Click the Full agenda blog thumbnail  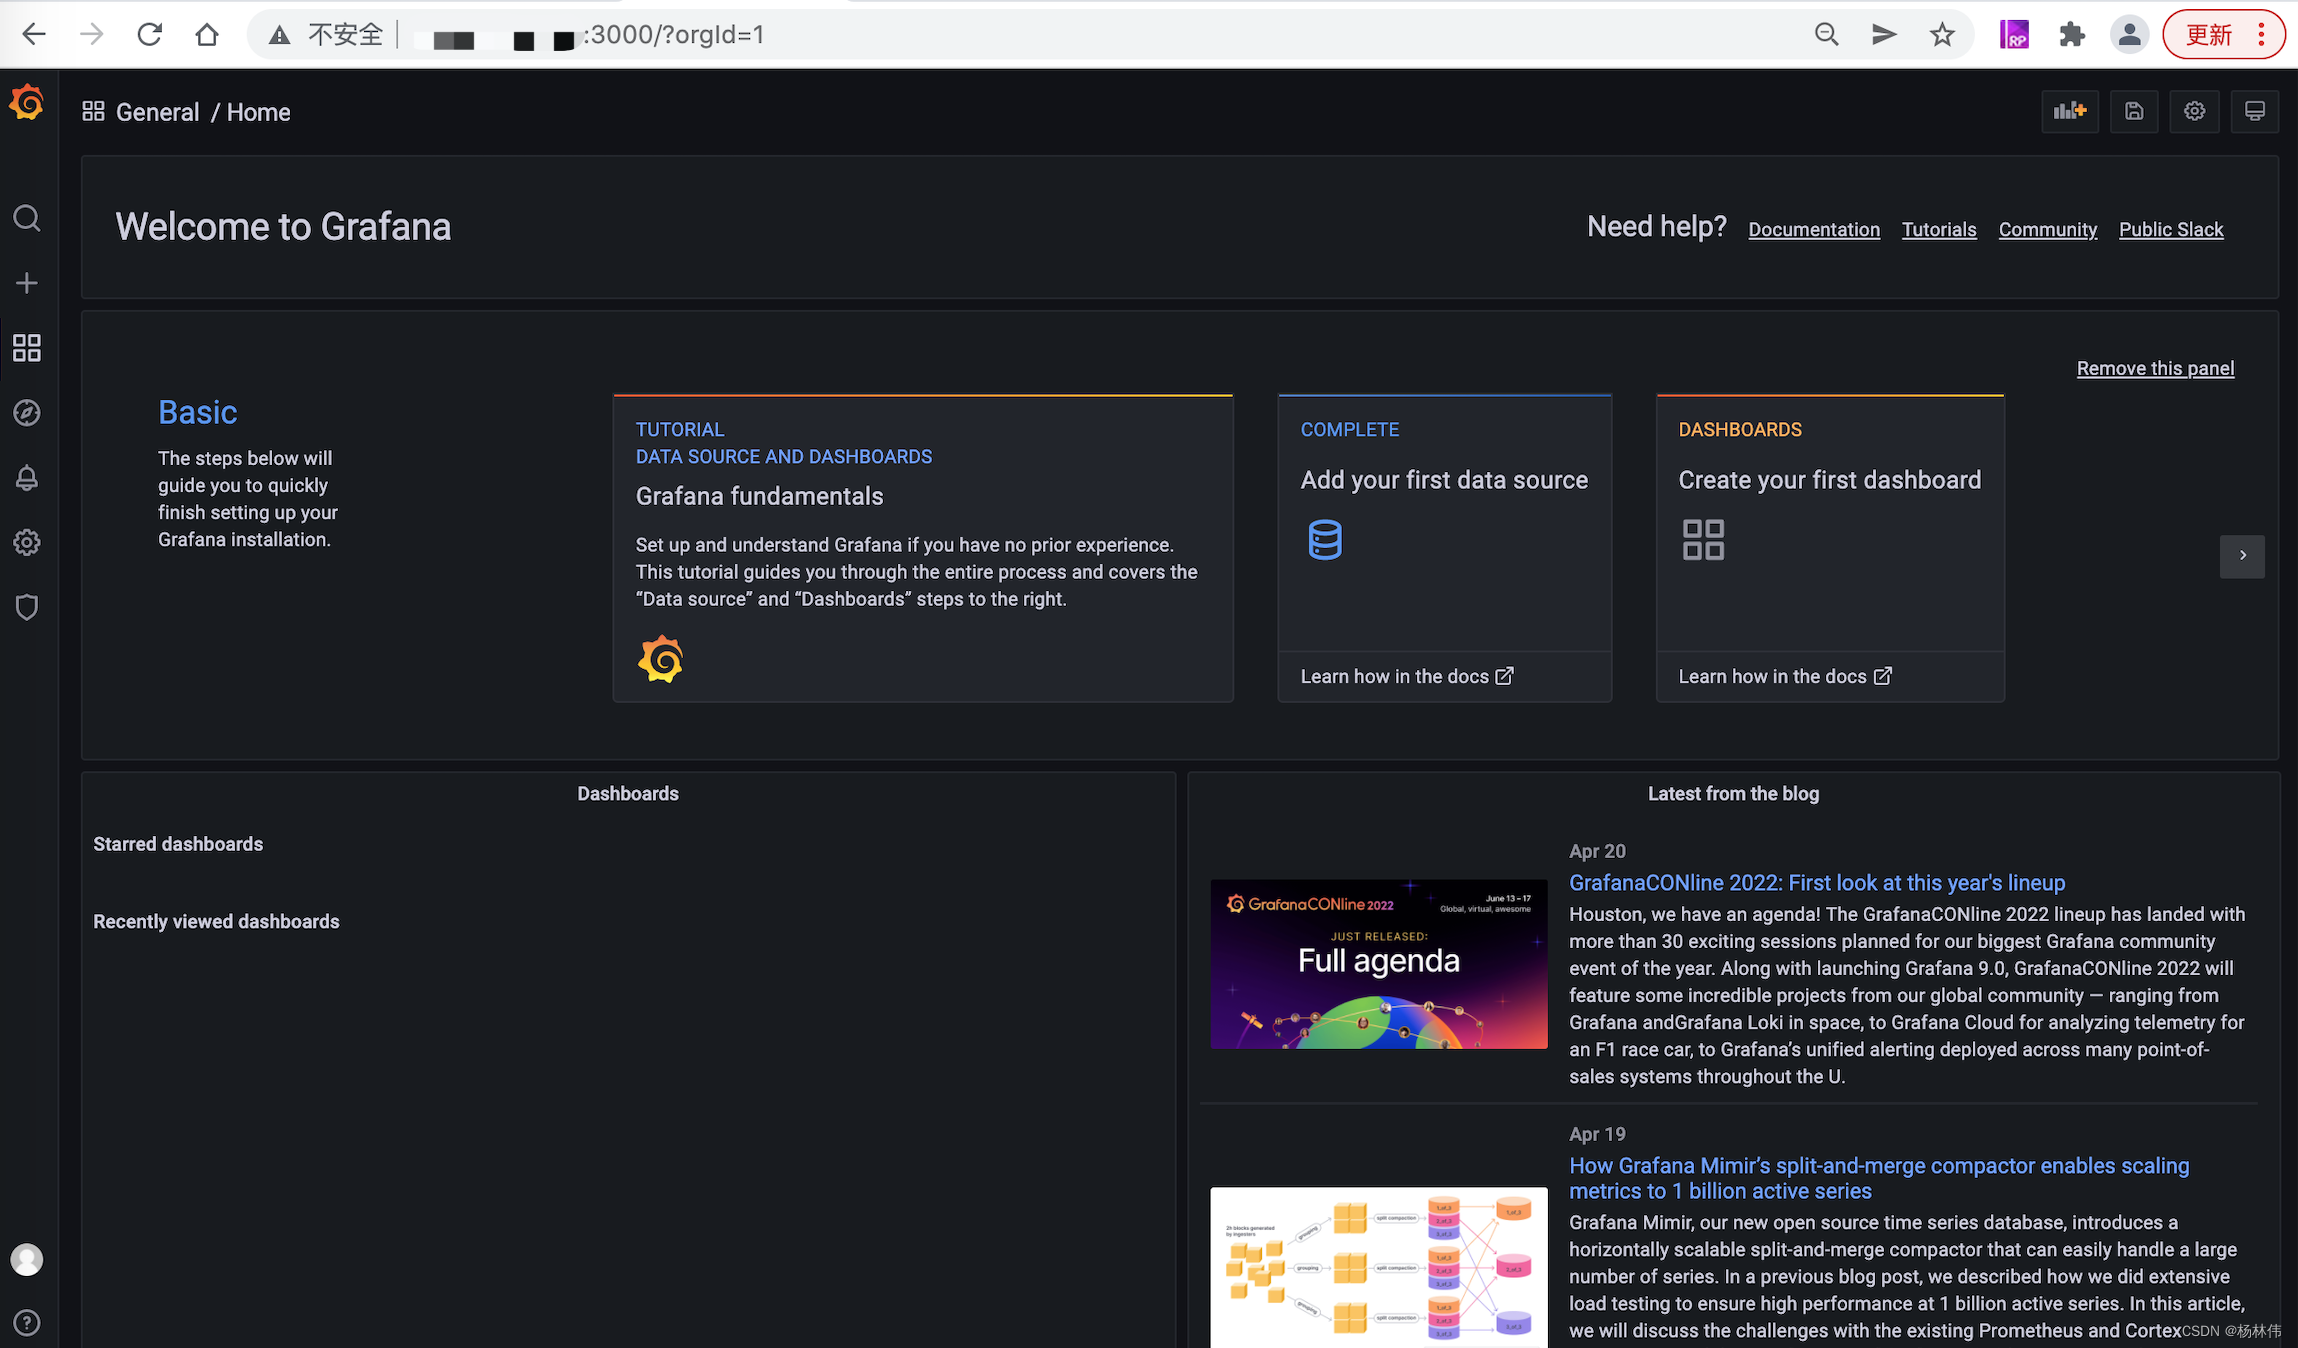click(x=1378, y=963)
